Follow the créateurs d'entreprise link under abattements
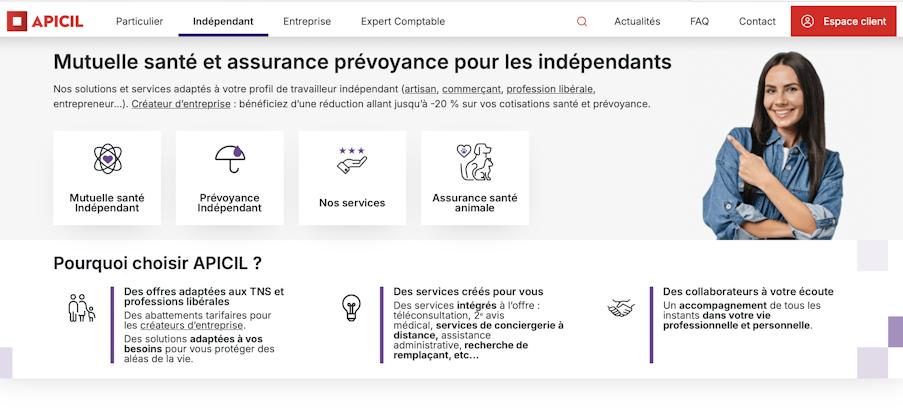Image resolution: width=903 pixels, height=410 pixels. click(192, 325)
